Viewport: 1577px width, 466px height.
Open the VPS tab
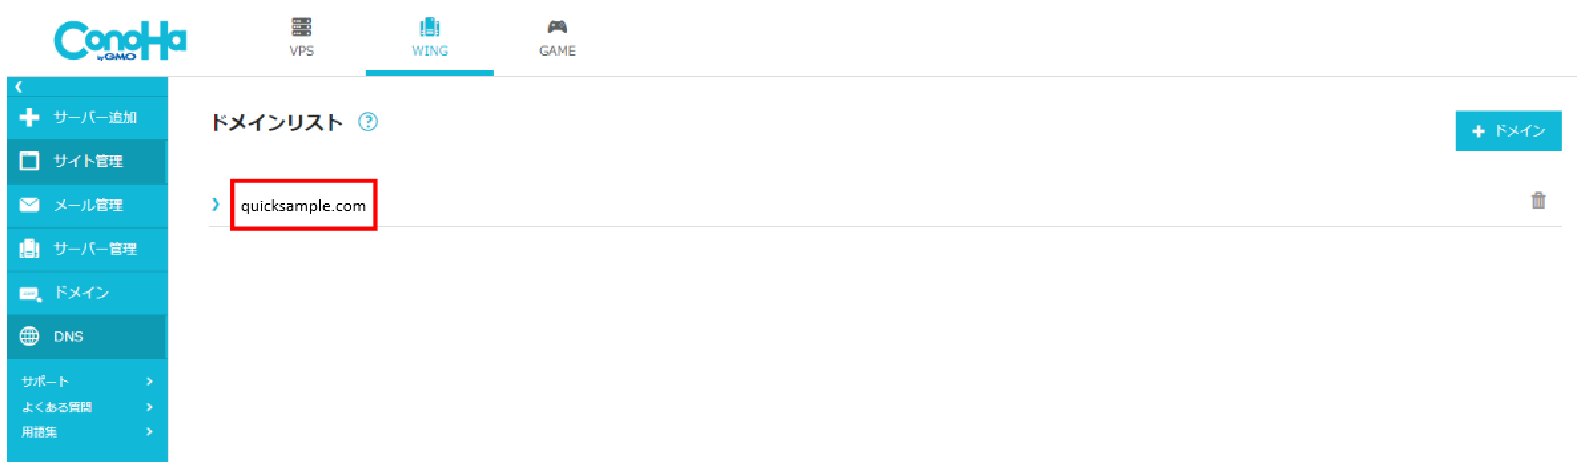[301, 37]
